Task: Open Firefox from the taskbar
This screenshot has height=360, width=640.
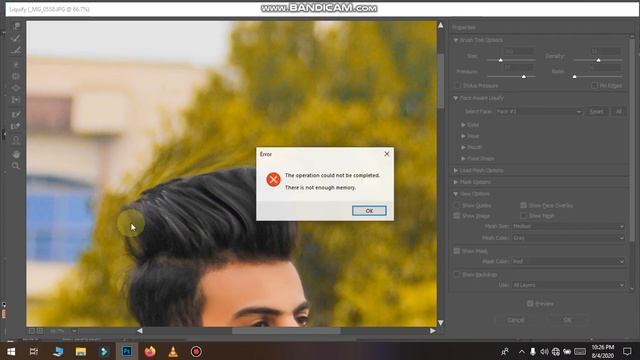Action: (x=150, y=351)
